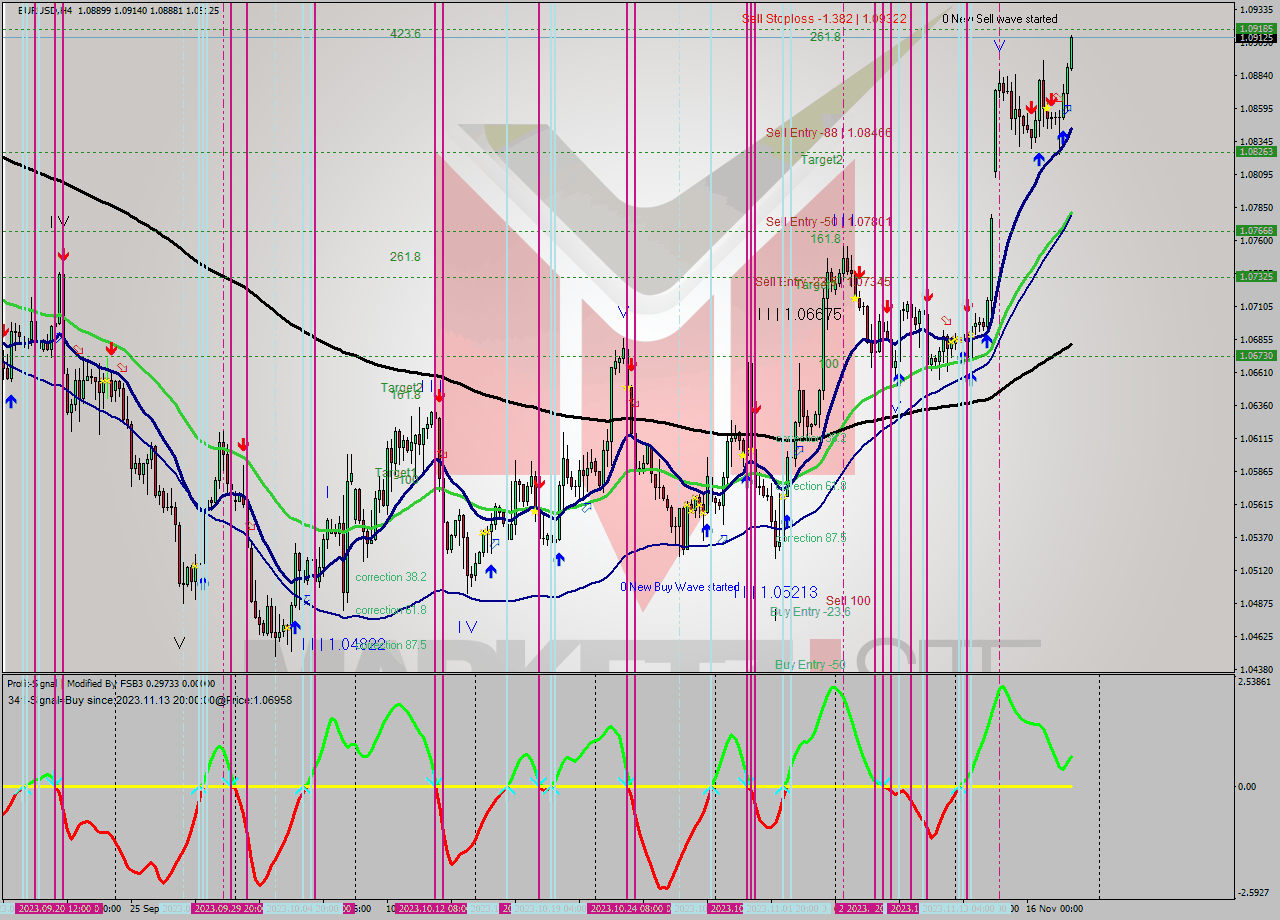Click the 2023.09.29 20:00 date marker
The image size is (1280, 920).
click(228, 908)
